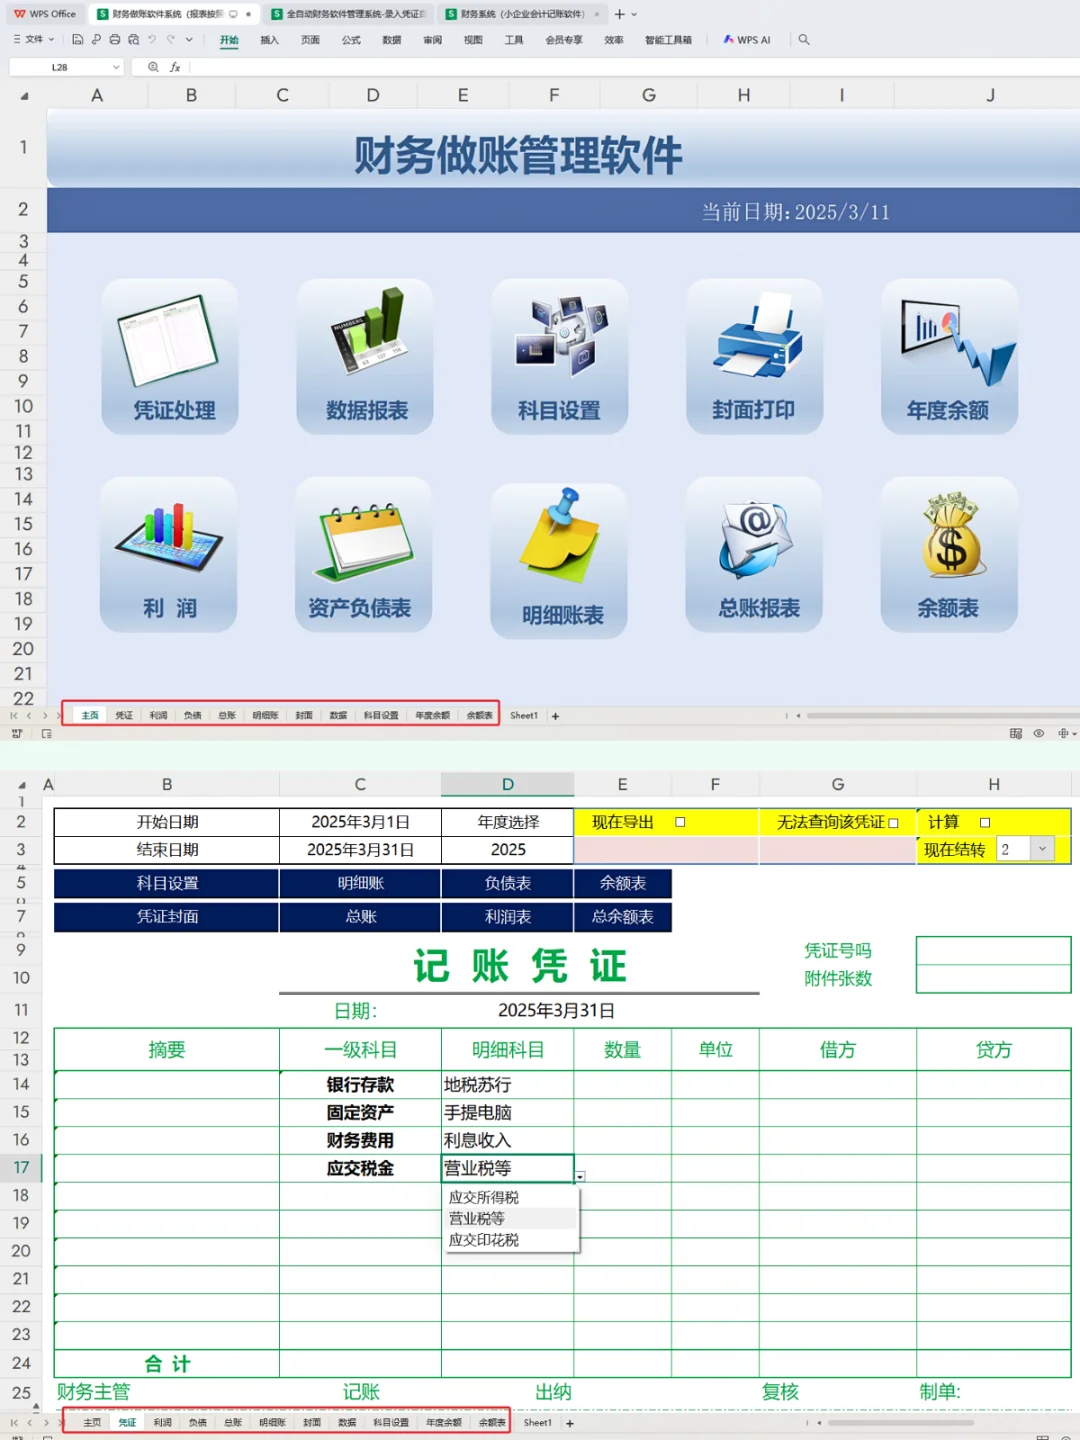This screenshot has width=1080, height=1440.
Task: Click the WPS AI button
Action: click(747, 40)
